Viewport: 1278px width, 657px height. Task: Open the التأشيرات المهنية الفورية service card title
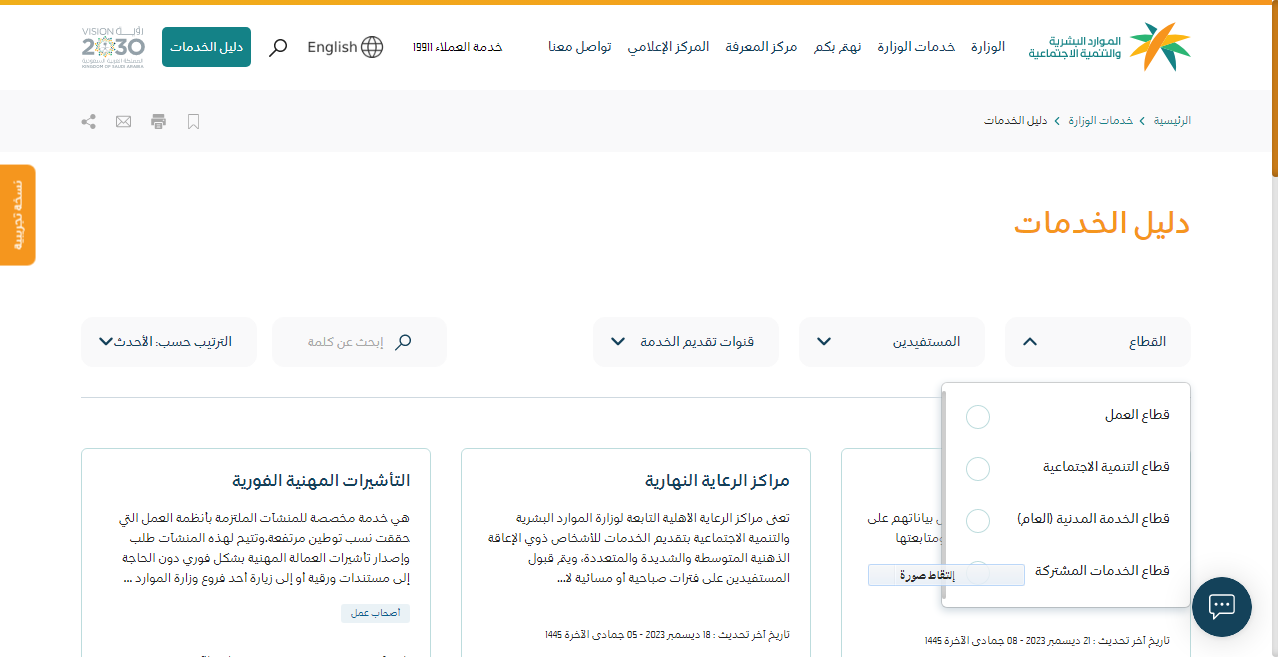[x=321, y=481]
